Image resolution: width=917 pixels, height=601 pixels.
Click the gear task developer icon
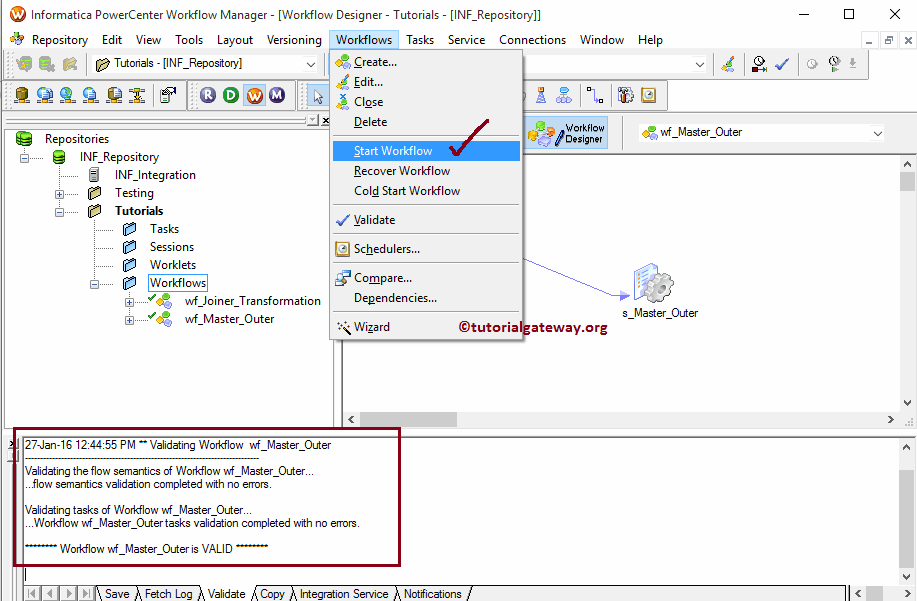pos(625,95)
